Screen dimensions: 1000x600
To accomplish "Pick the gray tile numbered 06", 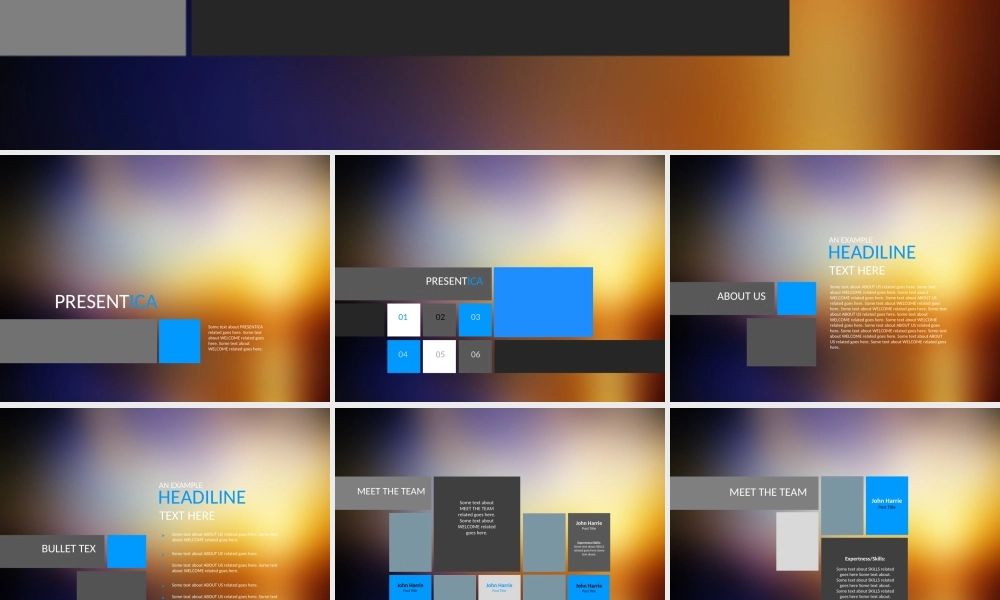I will coord(475,356).
